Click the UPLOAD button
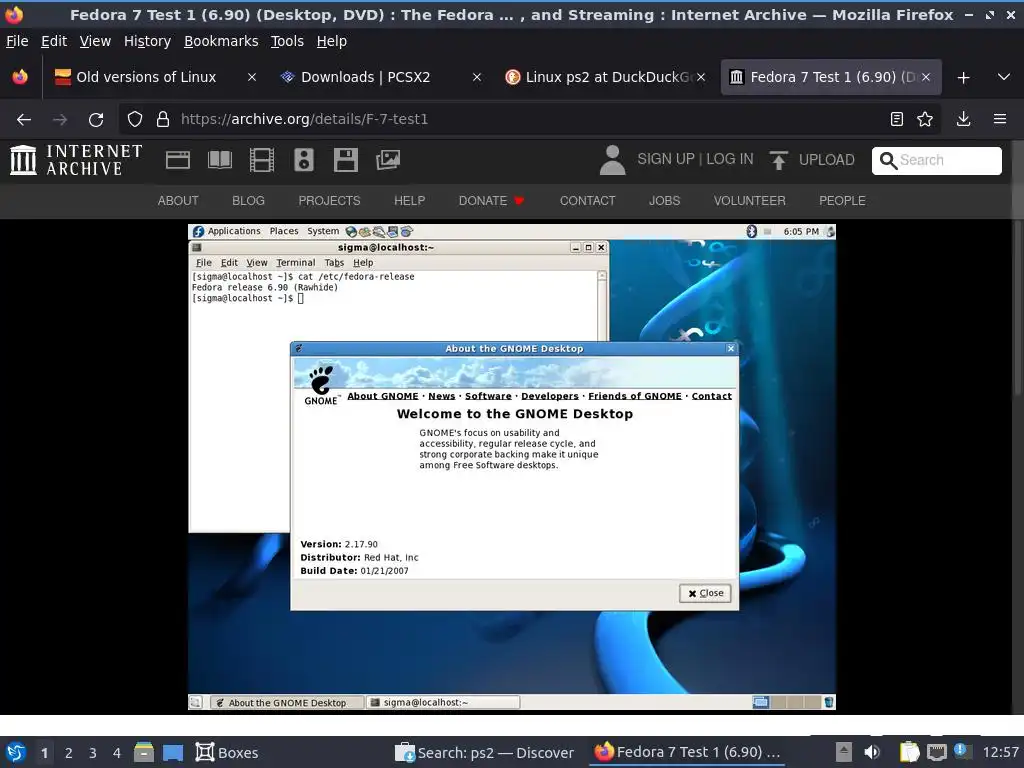 pyautogui.click(x=812, y=160)
